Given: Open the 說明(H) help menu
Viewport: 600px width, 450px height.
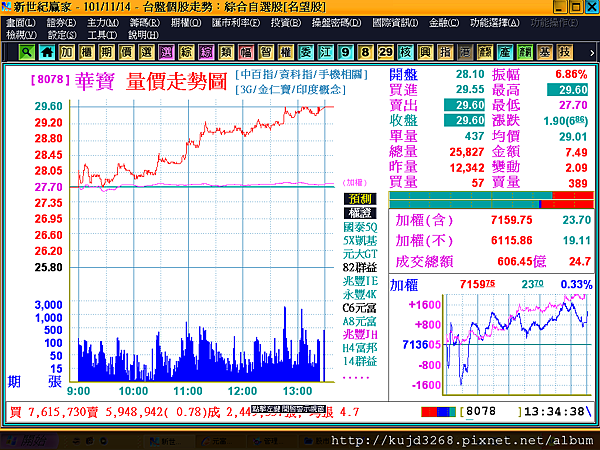Looking at the screenshot, I should [143, 35].
